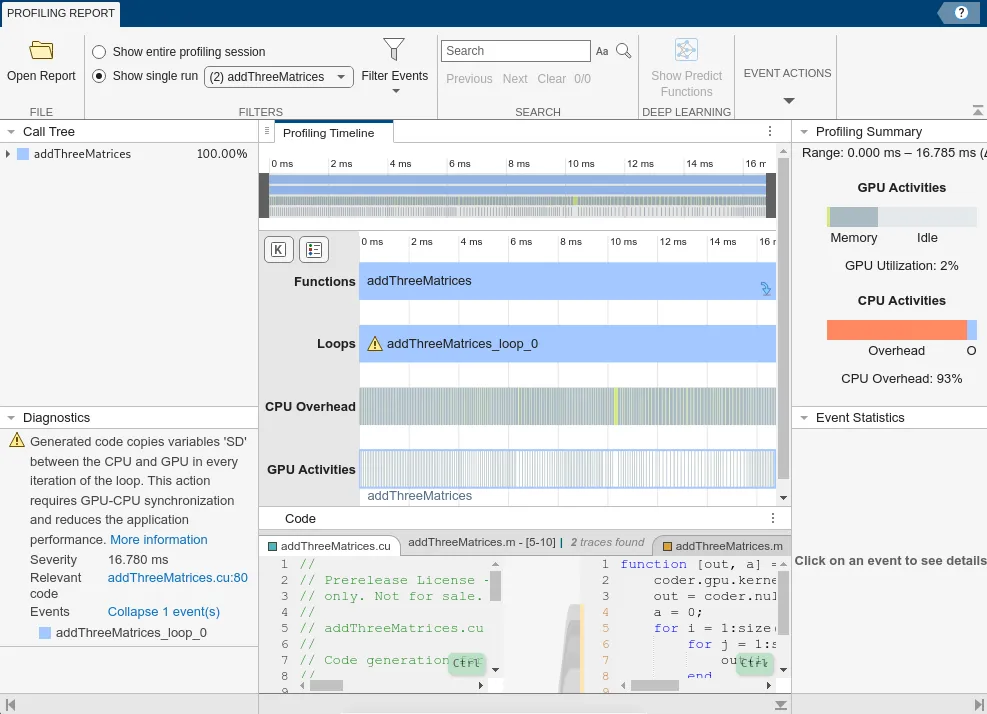Image resolution: width=987 pixels, height=714 pixels.
Task: Click the Open Report folder icon
Action: 41,51
